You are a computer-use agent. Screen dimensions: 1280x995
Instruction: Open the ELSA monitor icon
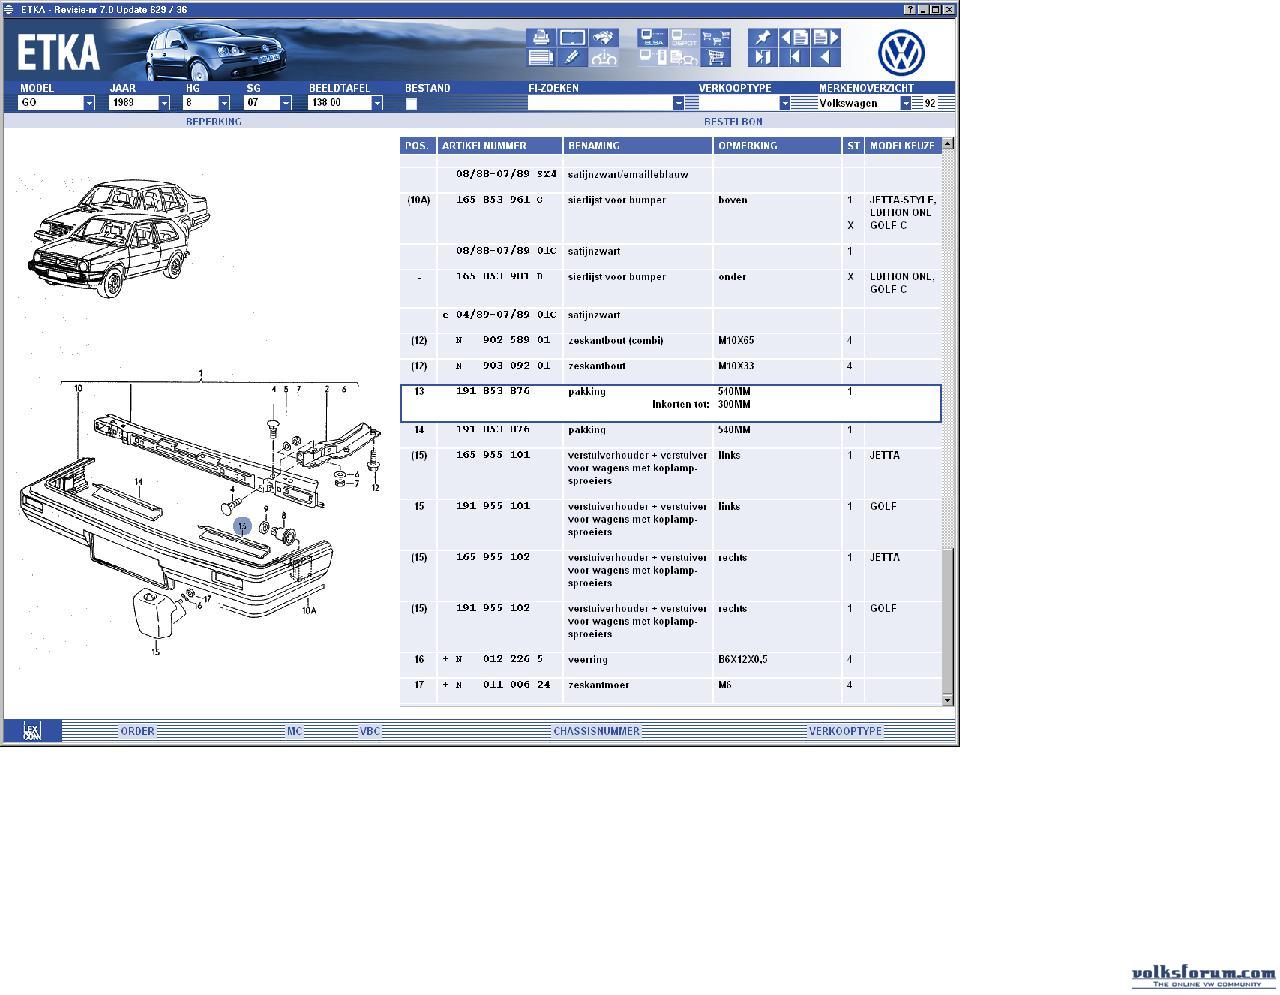click(653, 38)
